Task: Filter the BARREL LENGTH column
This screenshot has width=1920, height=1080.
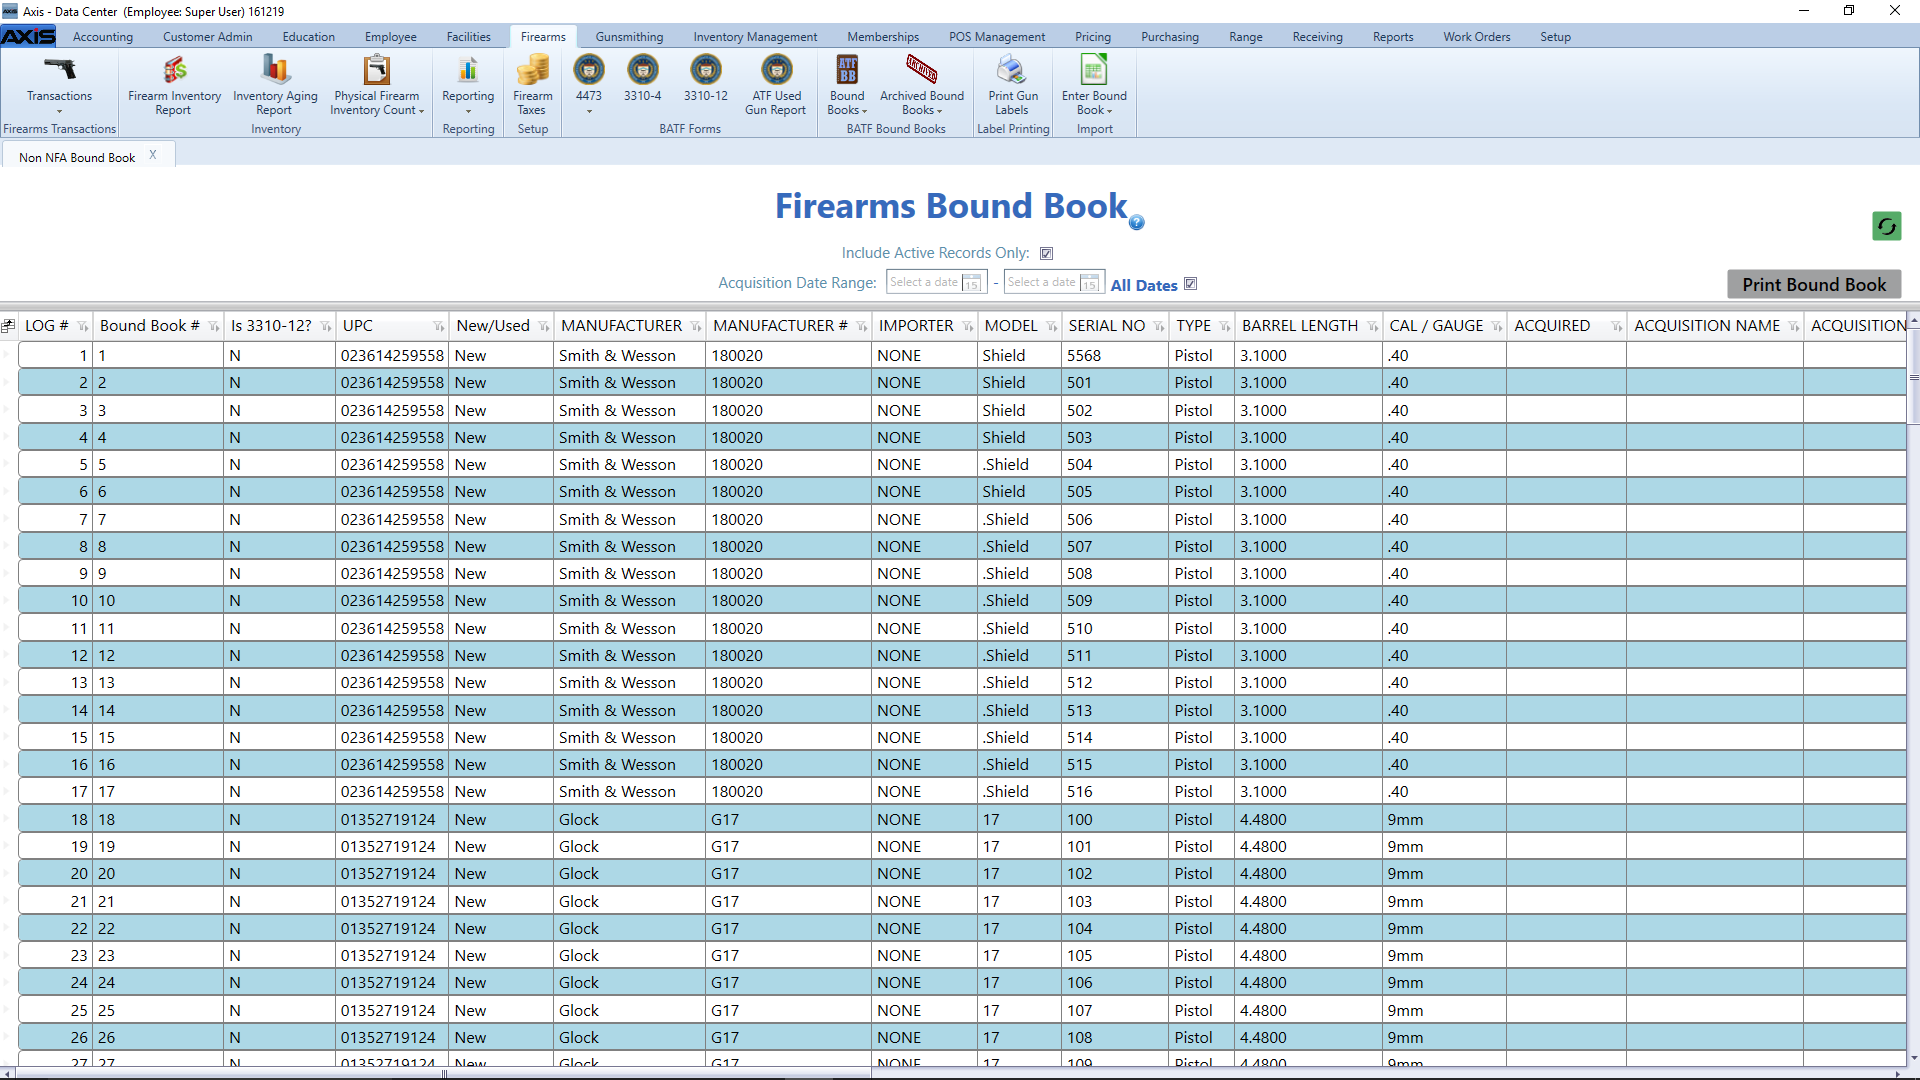Action: click(x=1373, y=327)
